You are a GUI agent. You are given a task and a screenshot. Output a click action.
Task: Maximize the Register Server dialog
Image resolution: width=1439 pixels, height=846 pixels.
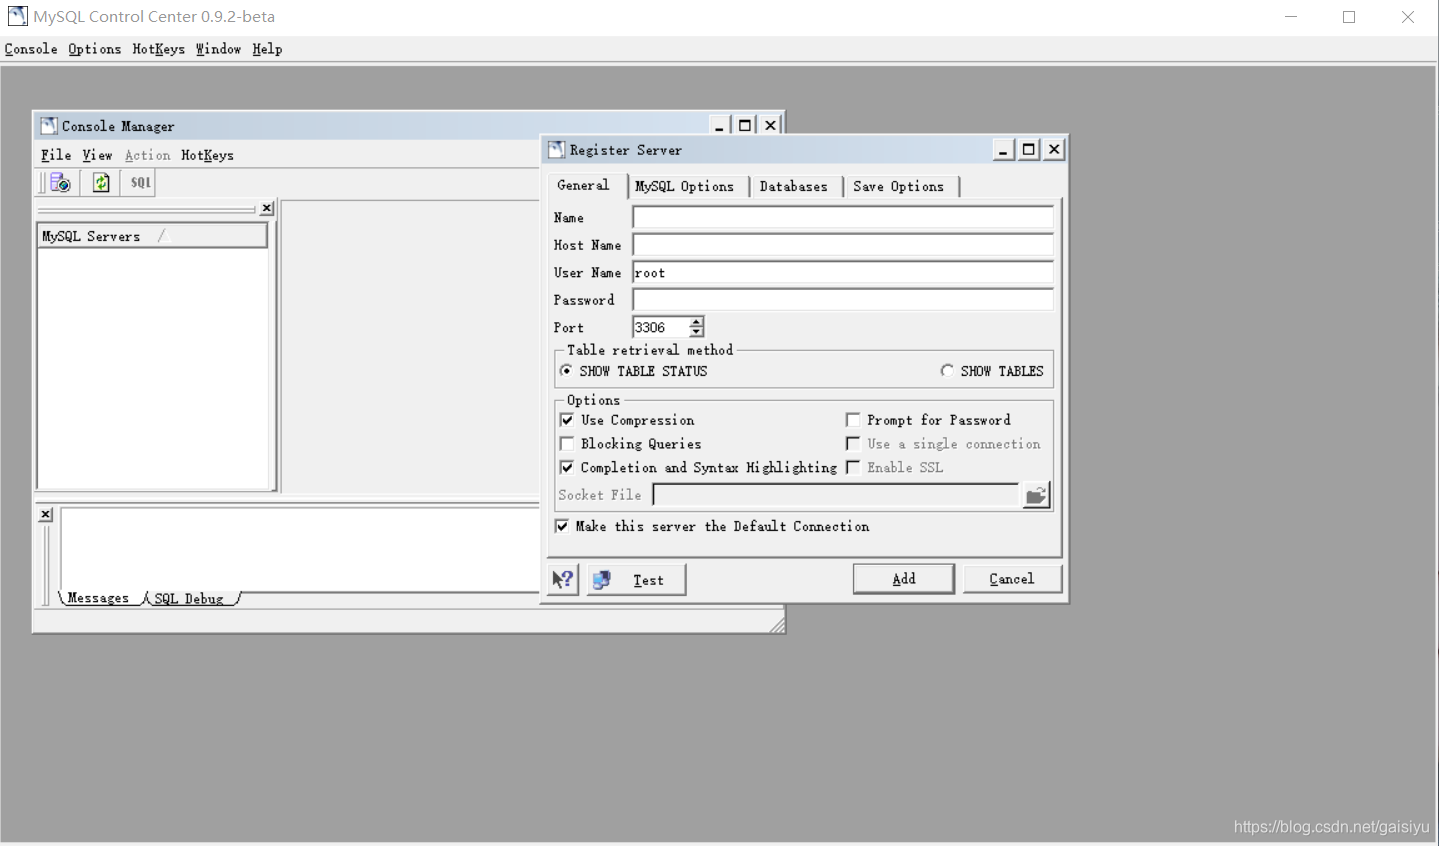1028,149
